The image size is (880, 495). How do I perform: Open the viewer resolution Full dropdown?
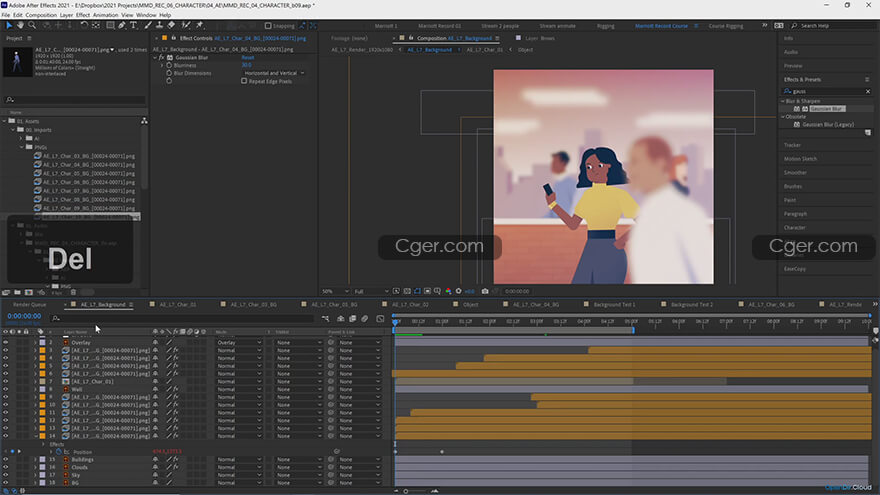(x=371, y=291)
